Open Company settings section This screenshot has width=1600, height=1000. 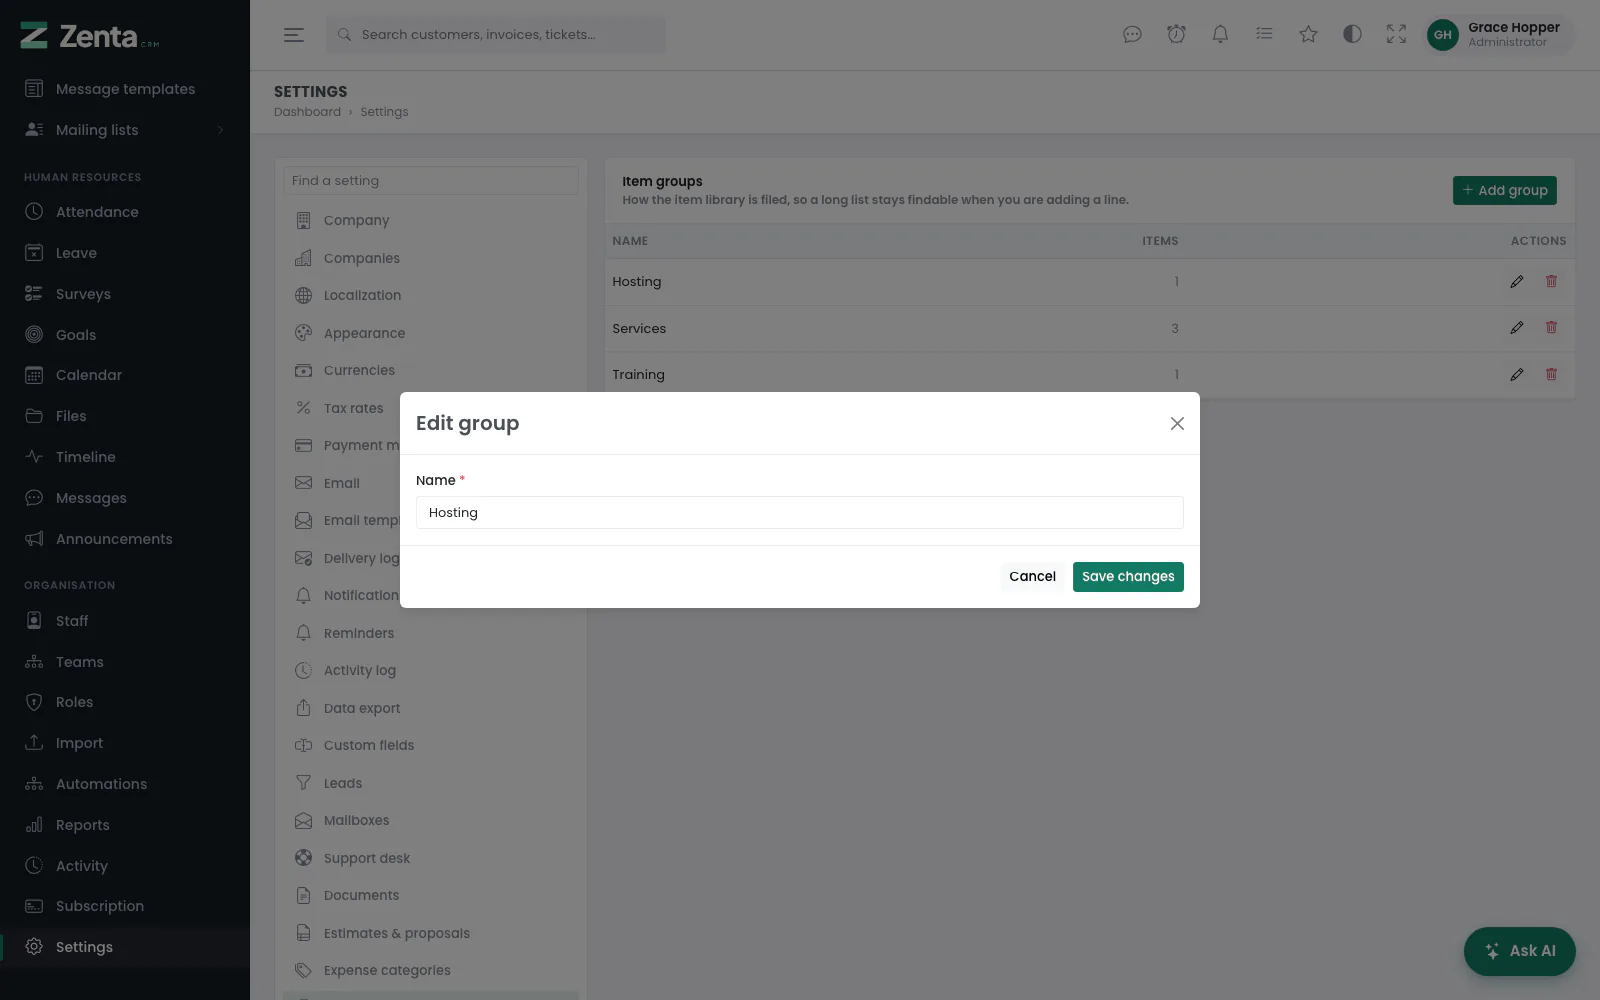(431, 221)
